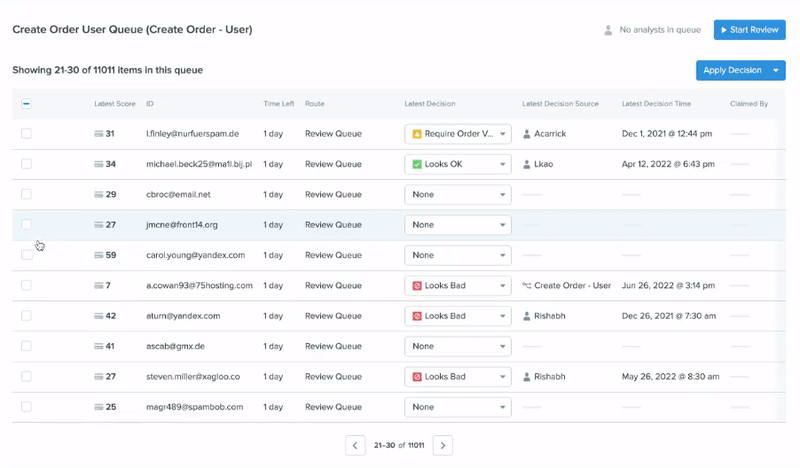Open user l.finley@nurfuerspam.de
Viewport: 800px width, 468px height.
click(x=192, y=134)
